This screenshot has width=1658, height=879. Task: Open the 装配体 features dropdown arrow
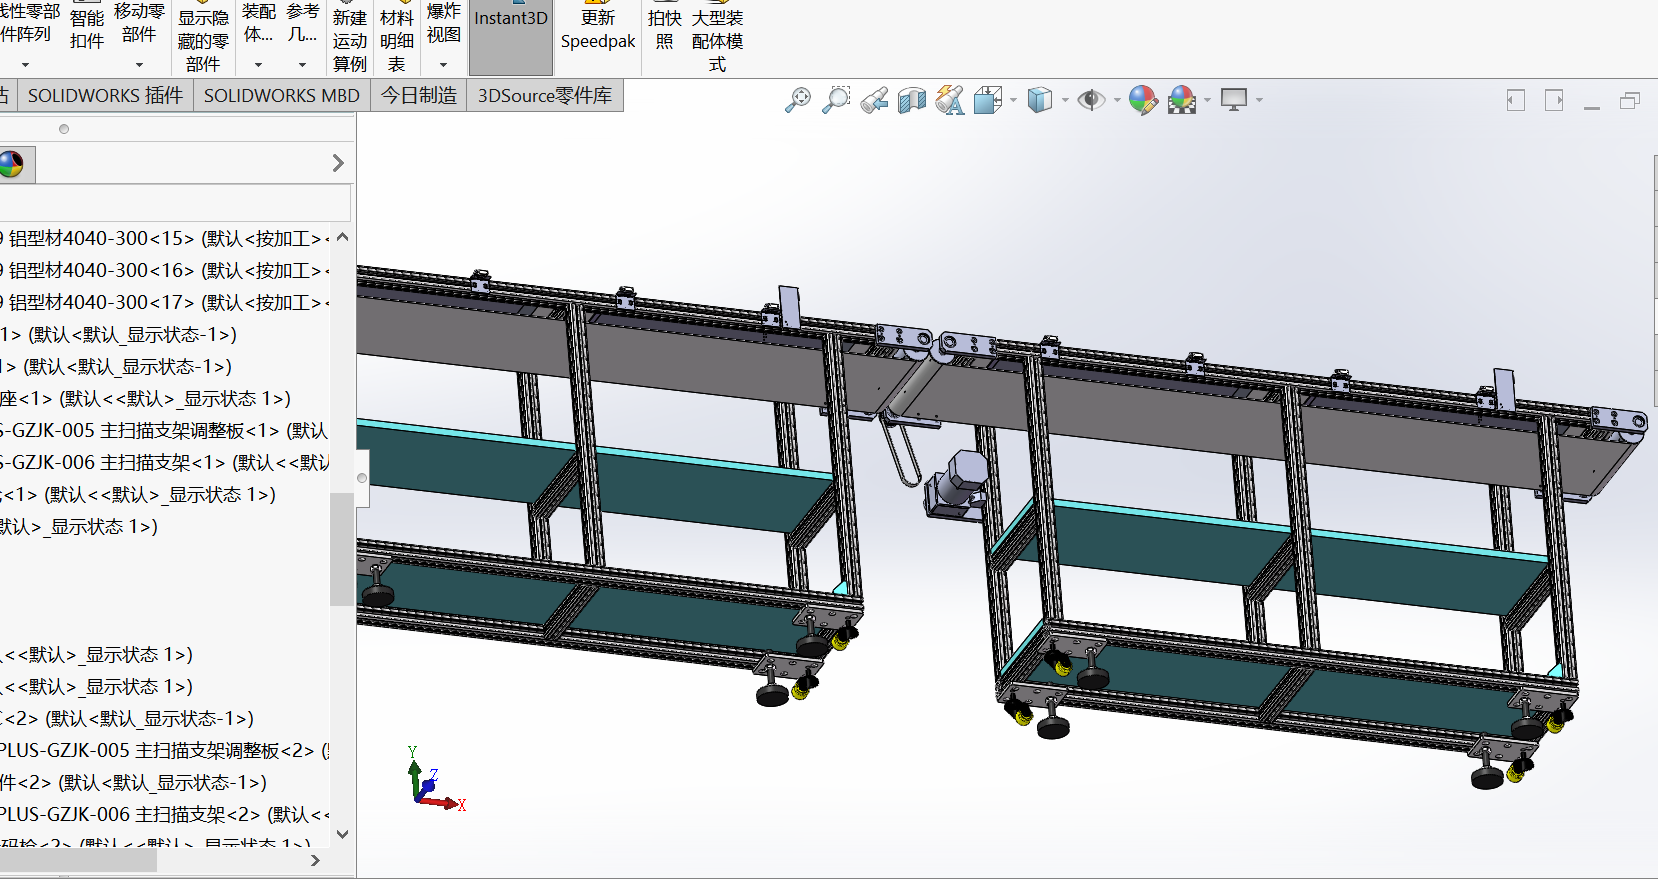coord(258,65)
